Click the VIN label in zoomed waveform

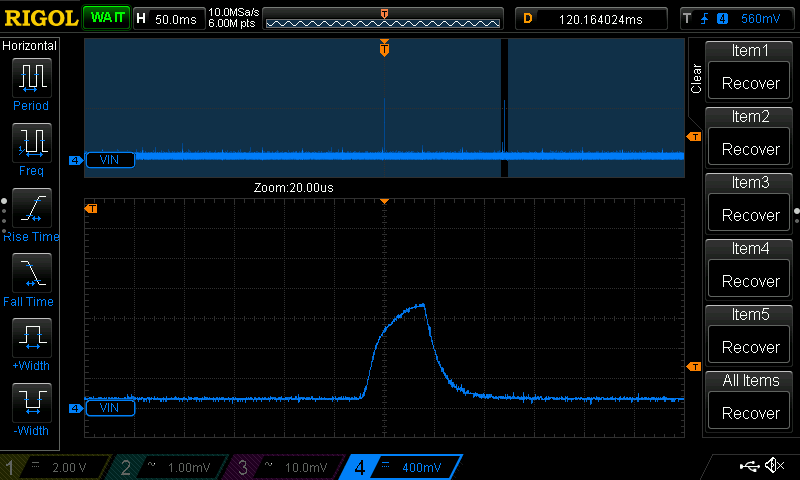click(x=110, y=408)
